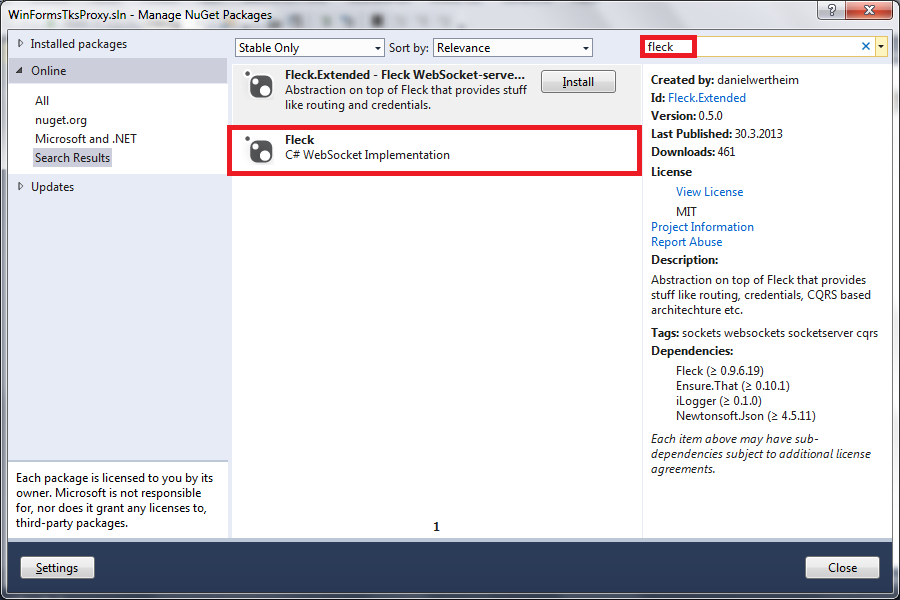Image resolution: width=900 pixels, height=600 pixels.
Task: Click the MIT license text
Action: (x=686, y=211)
